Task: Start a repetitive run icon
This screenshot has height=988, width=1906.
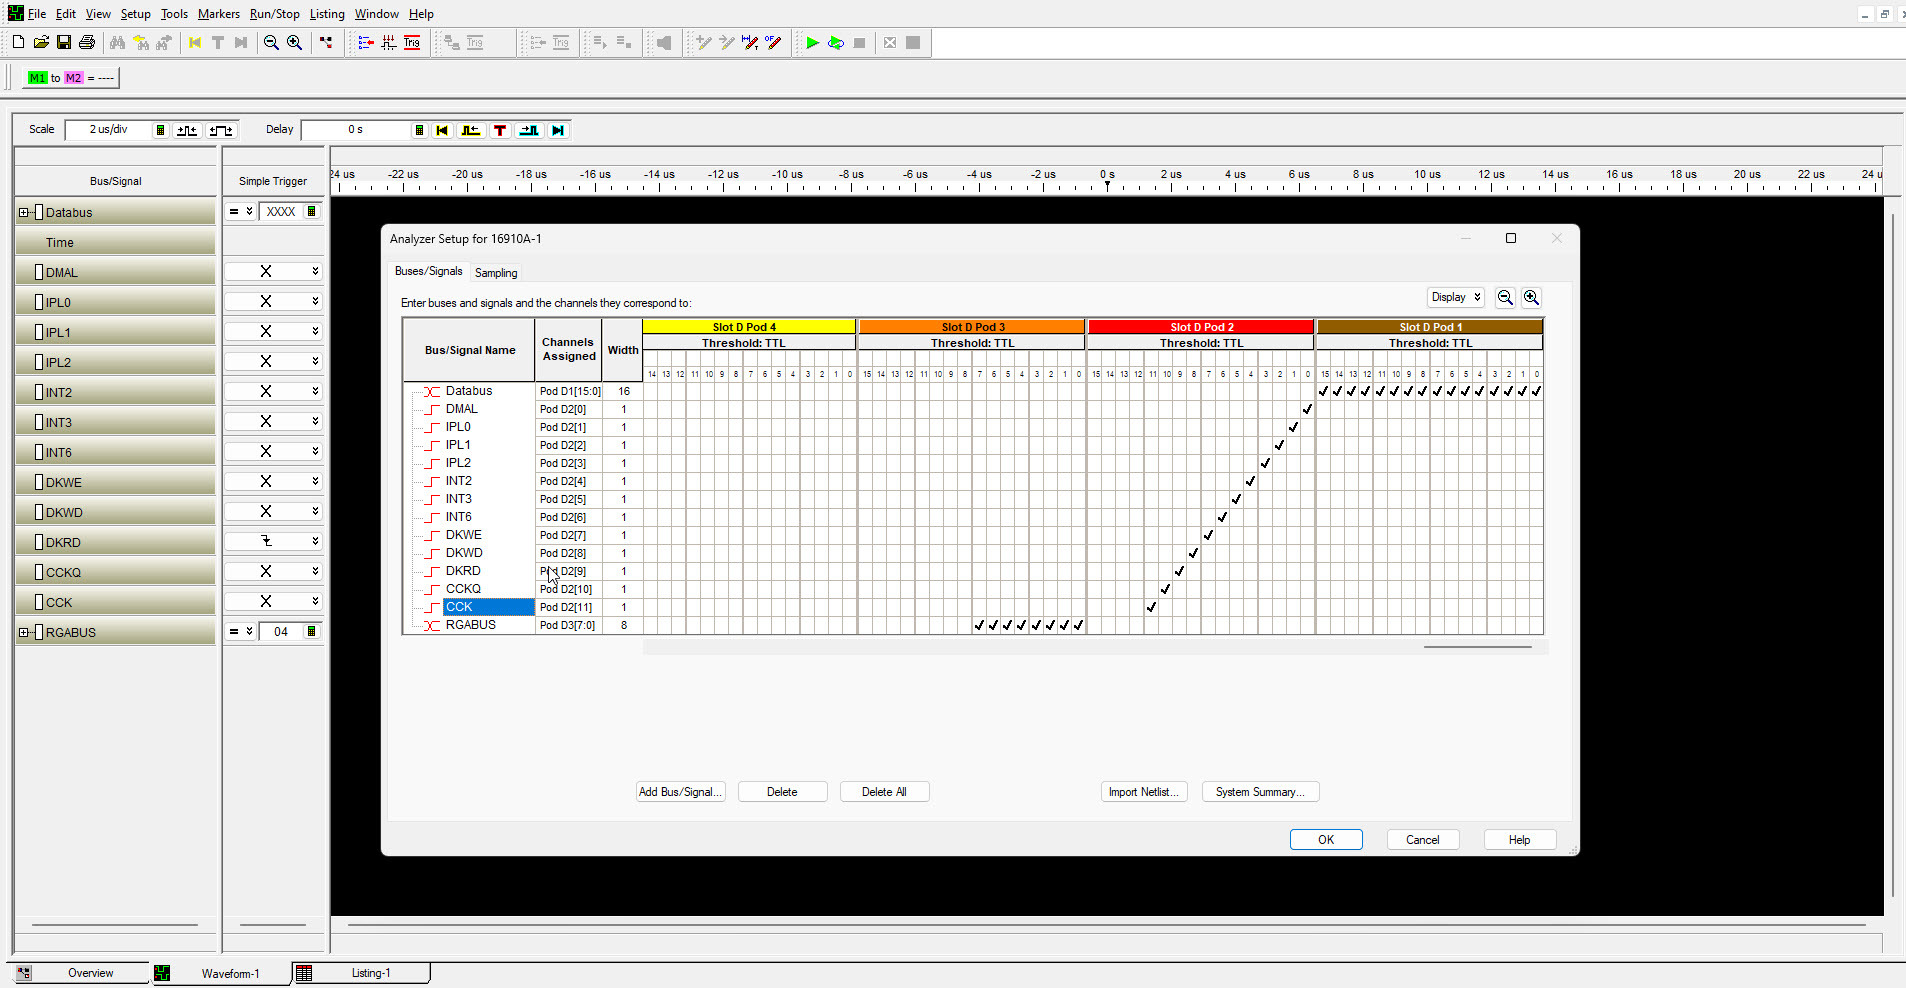Action: [836, 42]
